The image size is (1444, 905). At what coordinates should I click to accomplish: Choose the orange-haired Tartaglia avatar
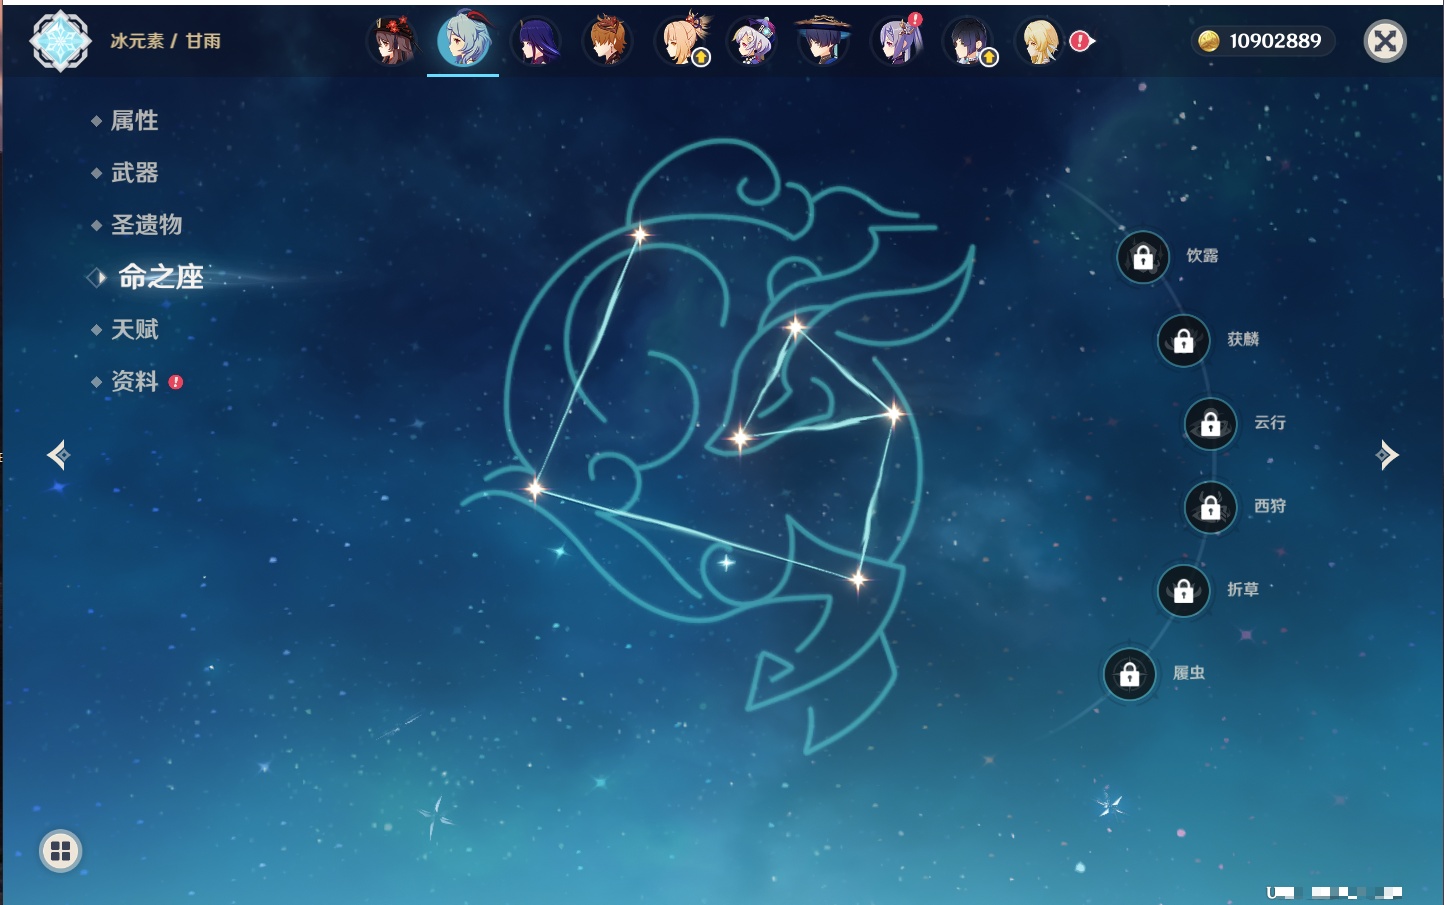click(607, 41)
